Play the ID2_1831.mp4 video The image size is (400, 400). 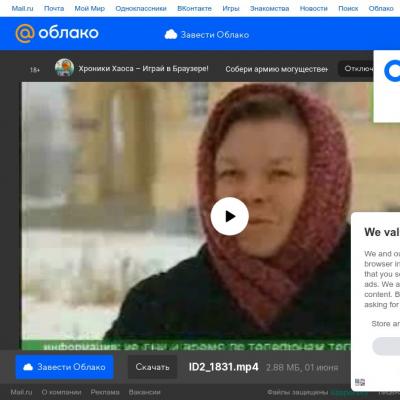tap(230, 216)
